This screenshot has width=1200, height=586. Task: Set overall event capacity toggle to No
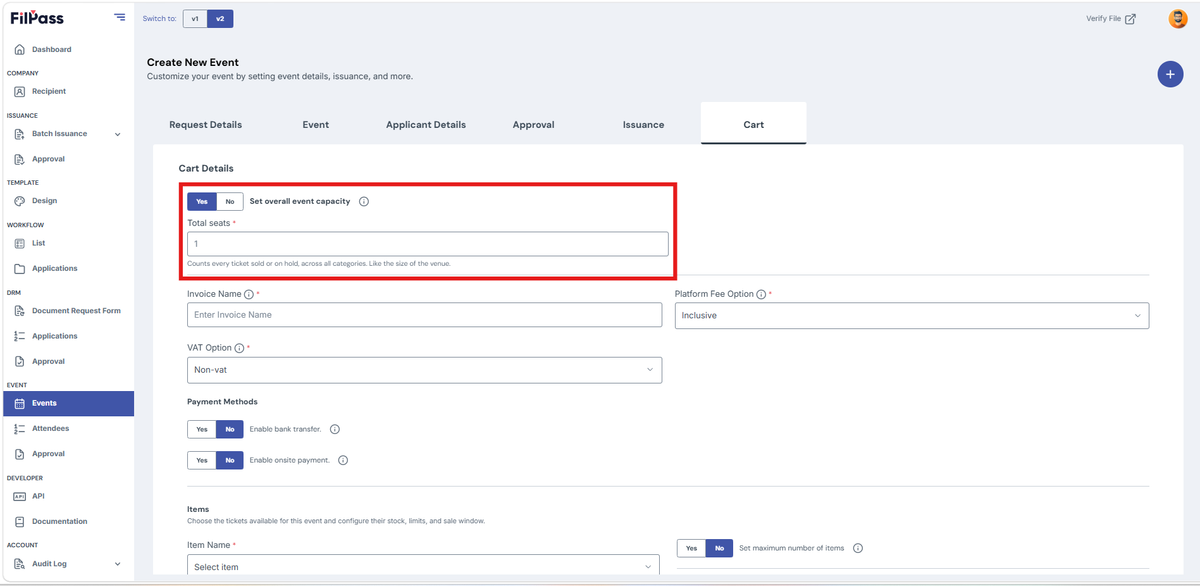click(230, 201)
